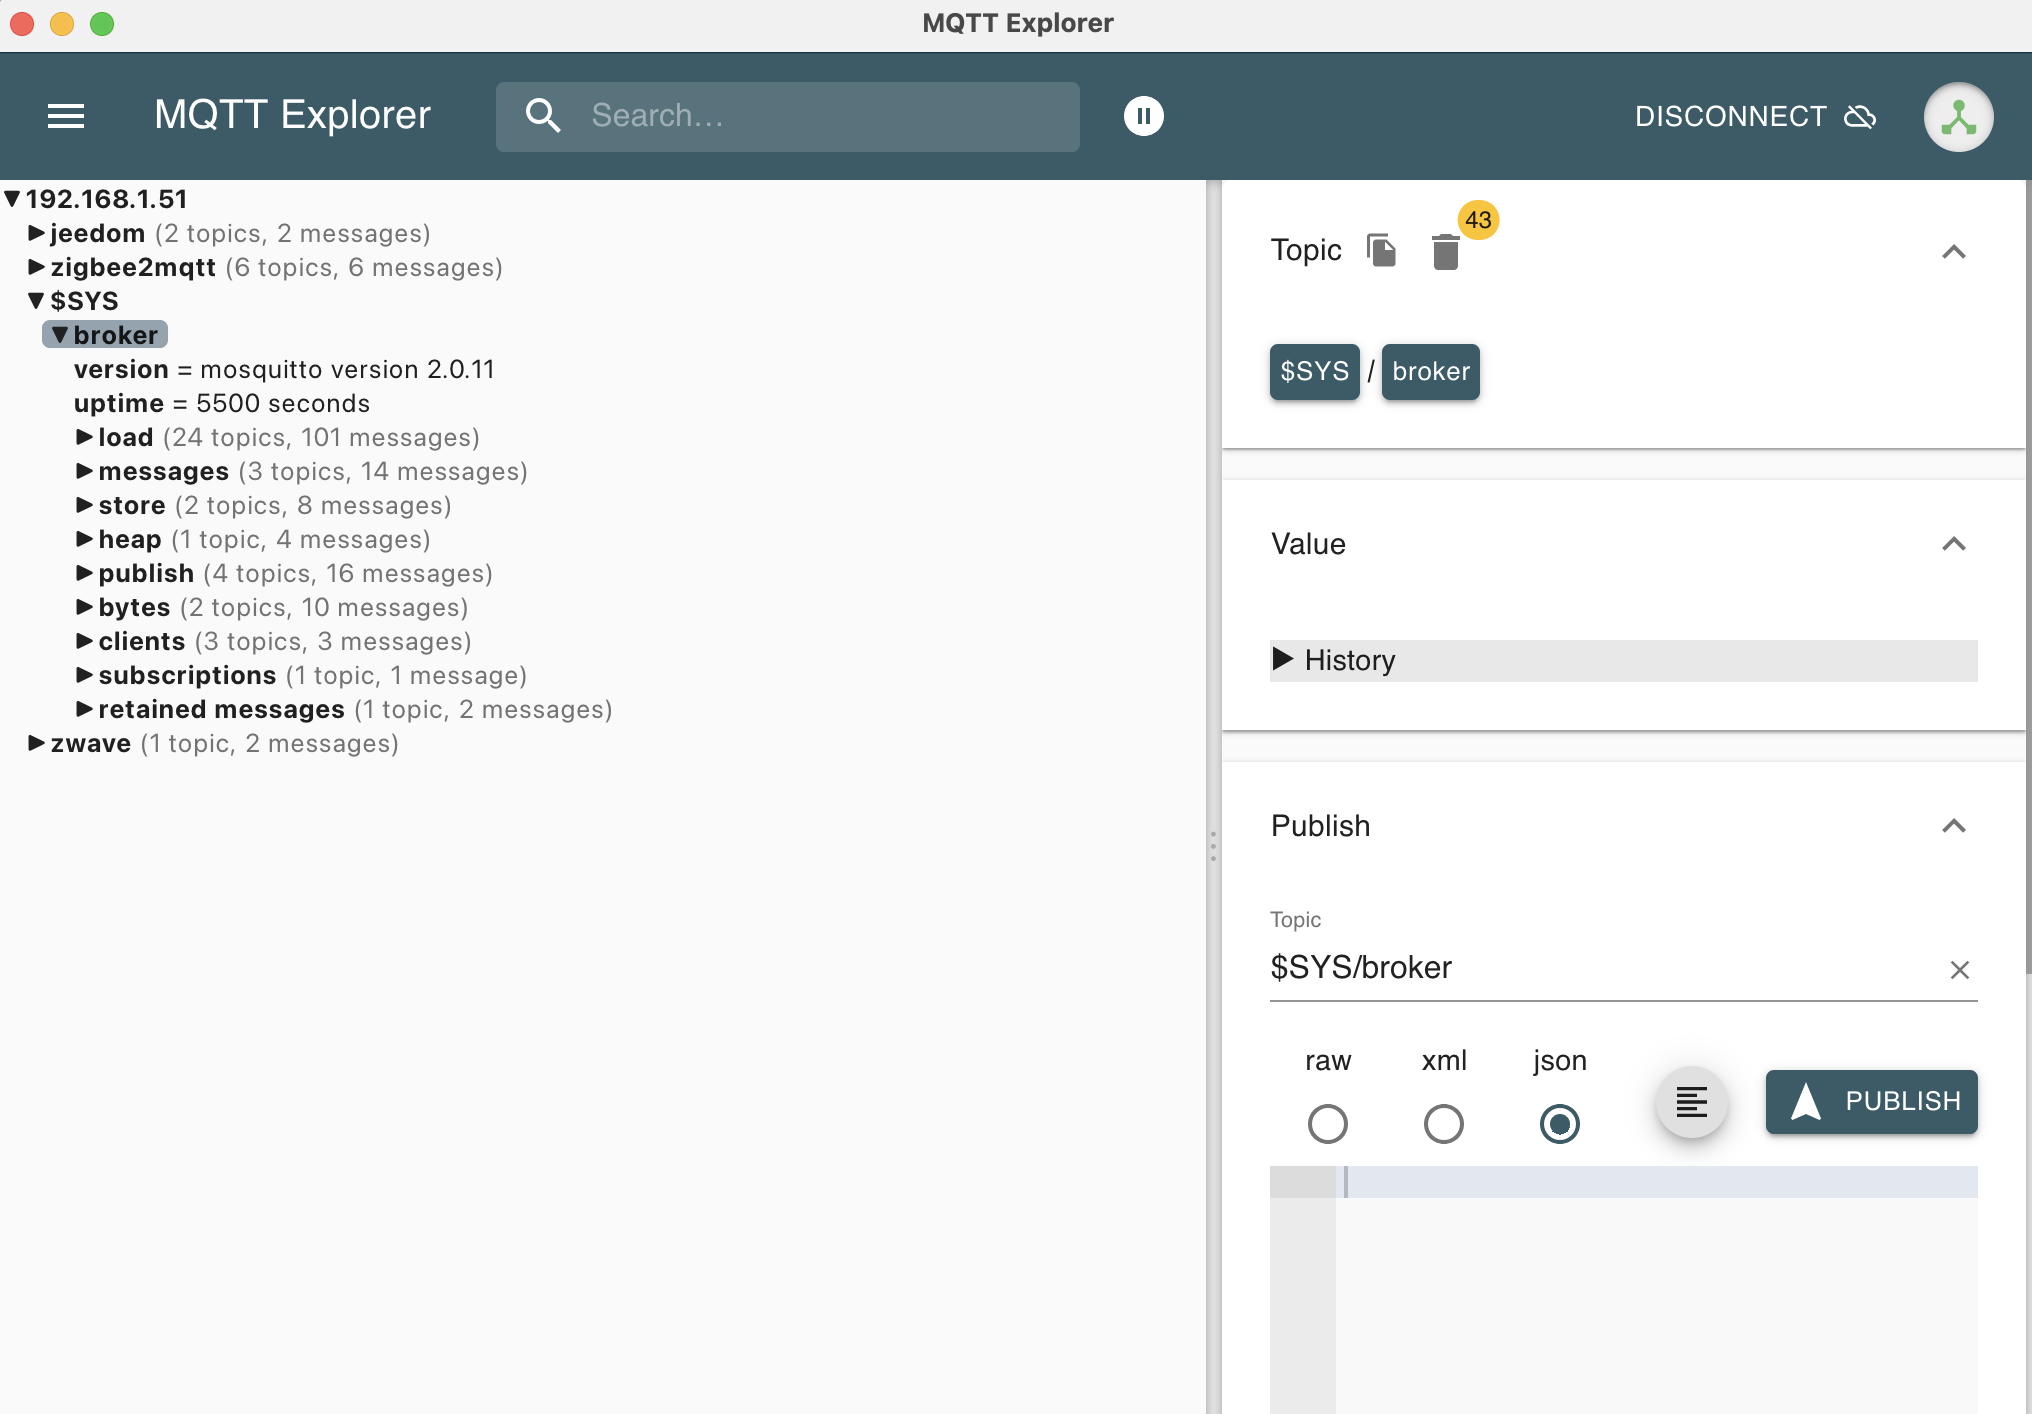Click the copy topic icon

pyautogui.click(x=1381, y=250)
